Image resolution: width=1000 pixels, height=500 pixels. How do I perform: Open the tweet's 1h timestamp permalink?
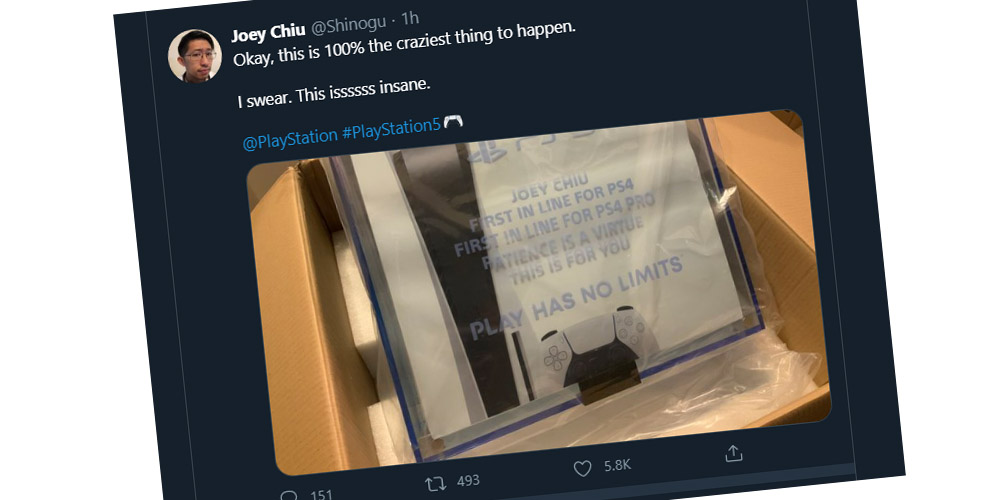point(409,18)
